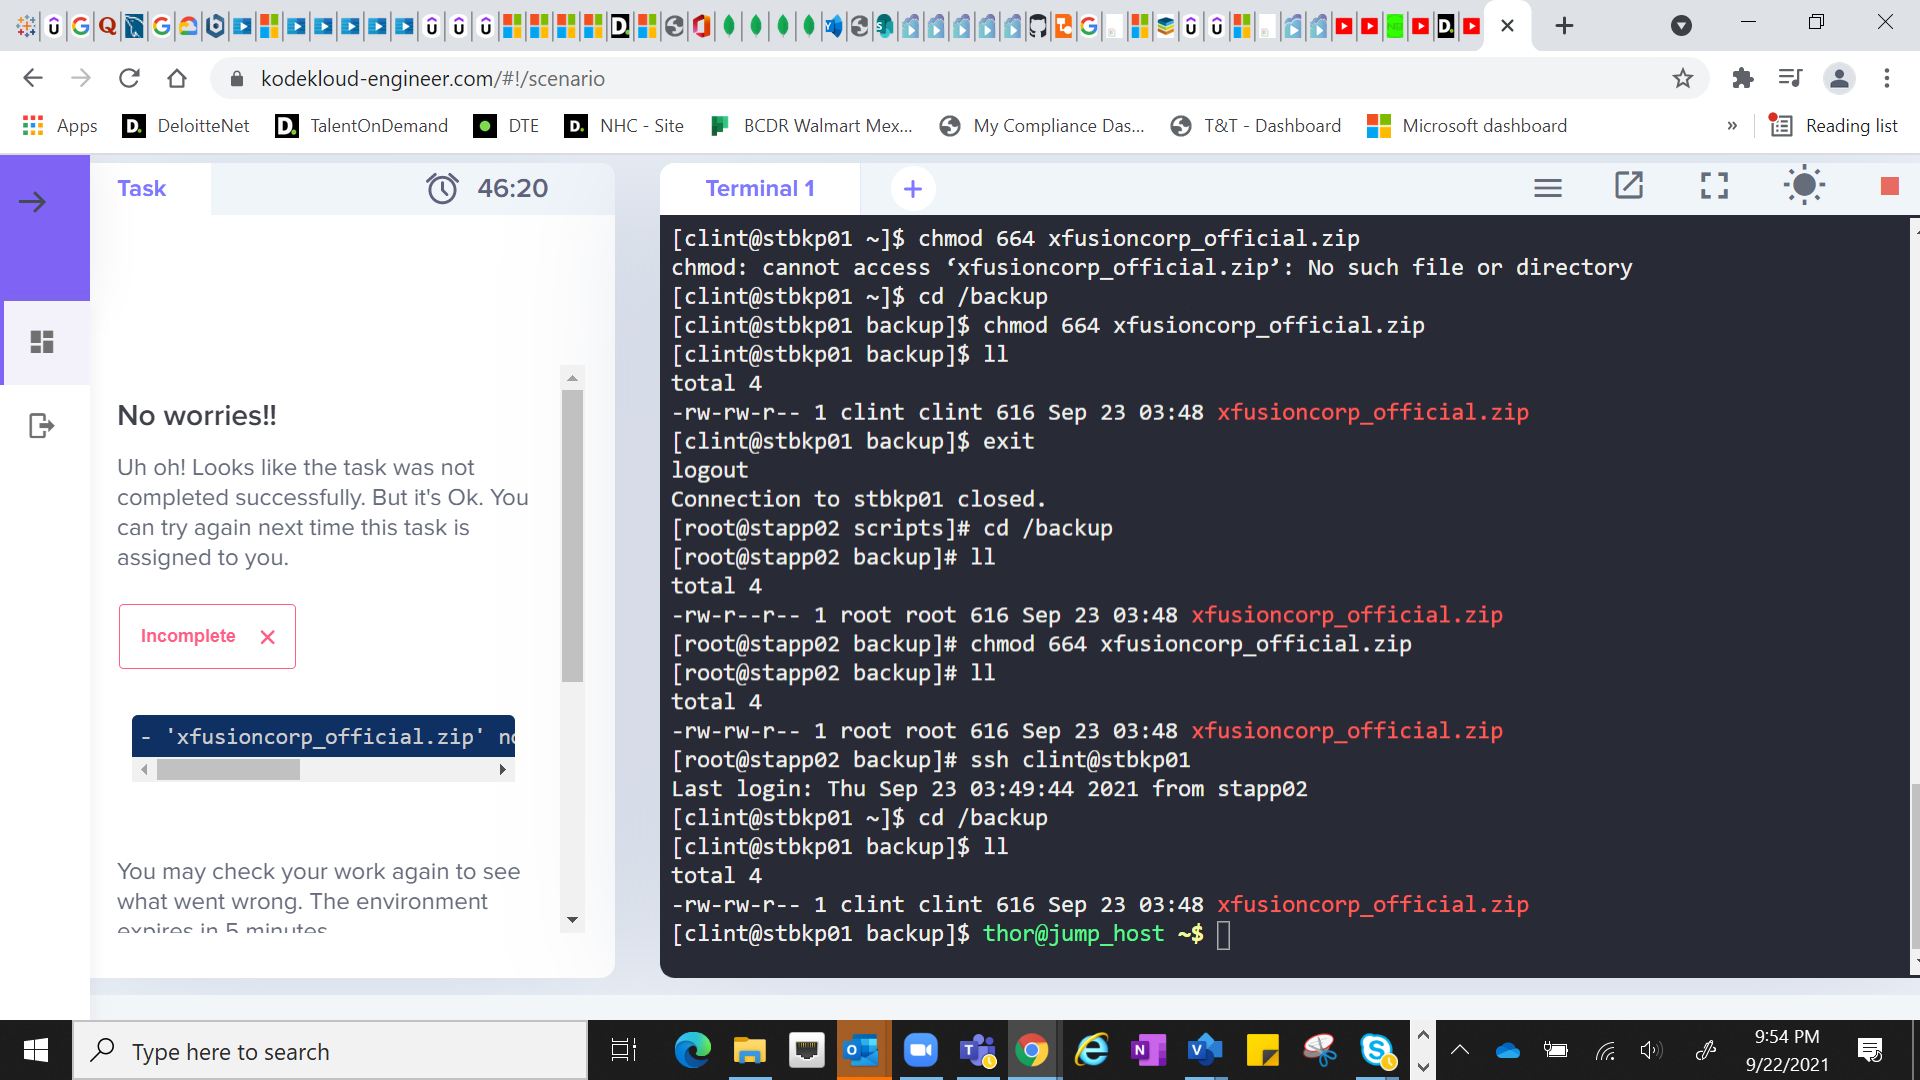
Task: Open Reading list panel
Action: point(1833,126)
